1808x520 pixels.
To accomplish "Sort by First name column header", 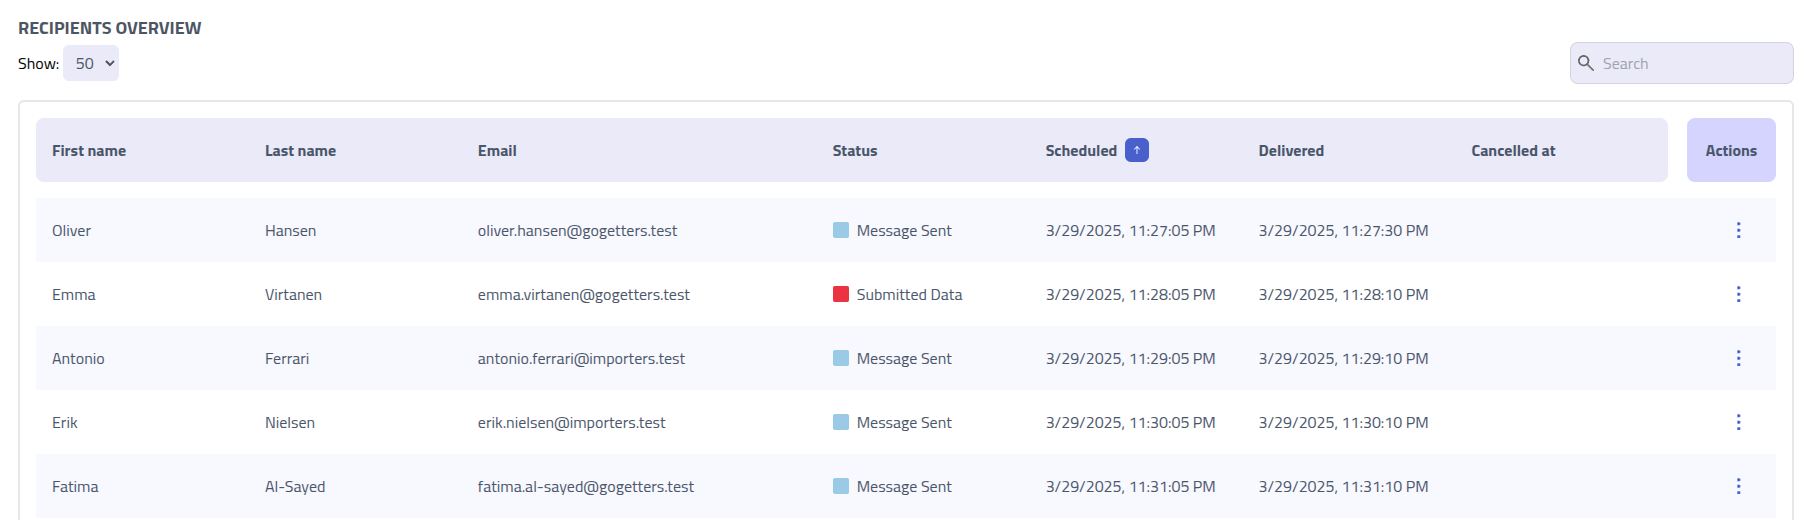I will coord(89,151).
